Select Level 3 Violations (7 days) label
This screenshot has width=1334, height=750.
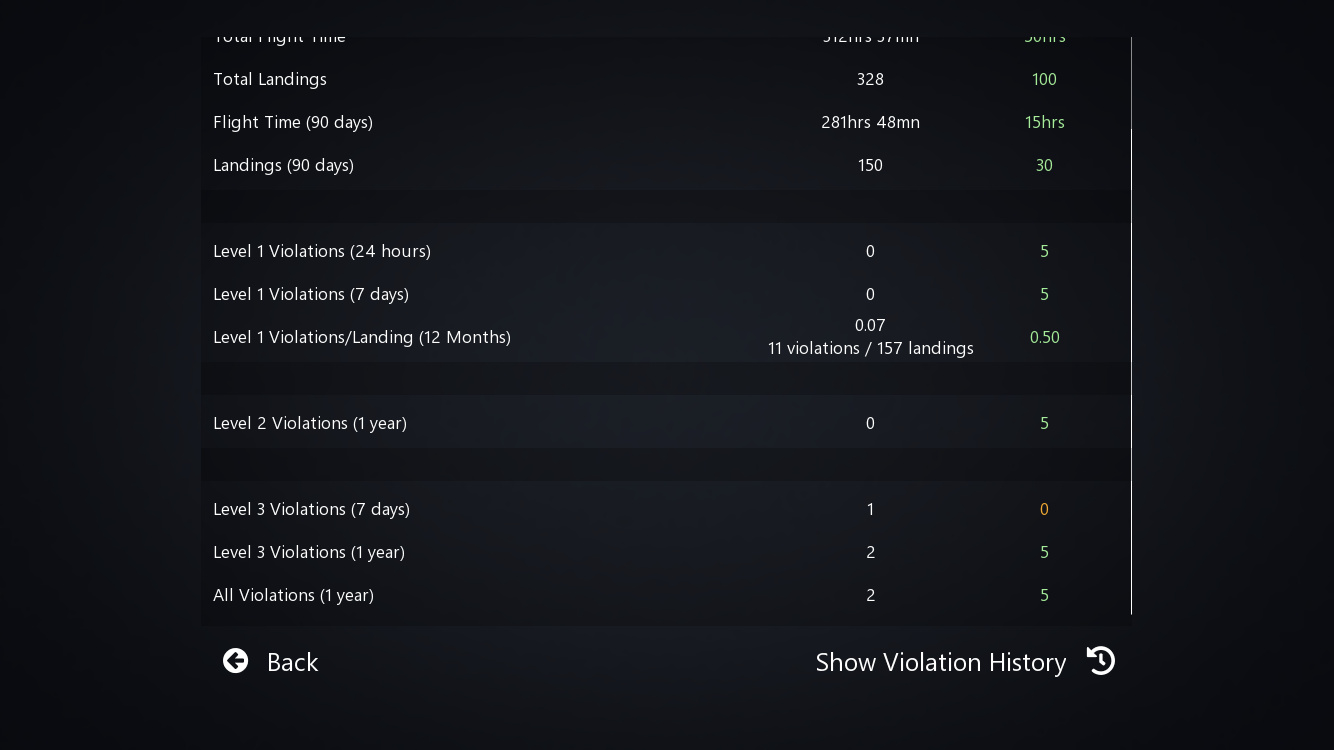pos(311,509)
